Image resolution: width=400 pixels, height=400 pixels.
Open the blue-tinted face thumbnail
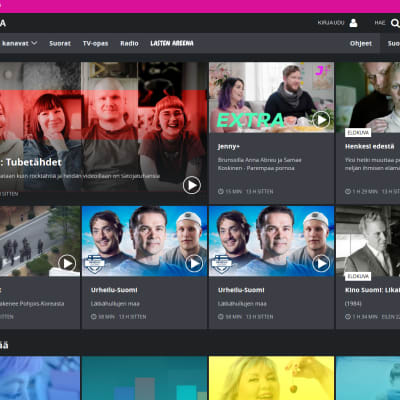click(x=40, y=378)
